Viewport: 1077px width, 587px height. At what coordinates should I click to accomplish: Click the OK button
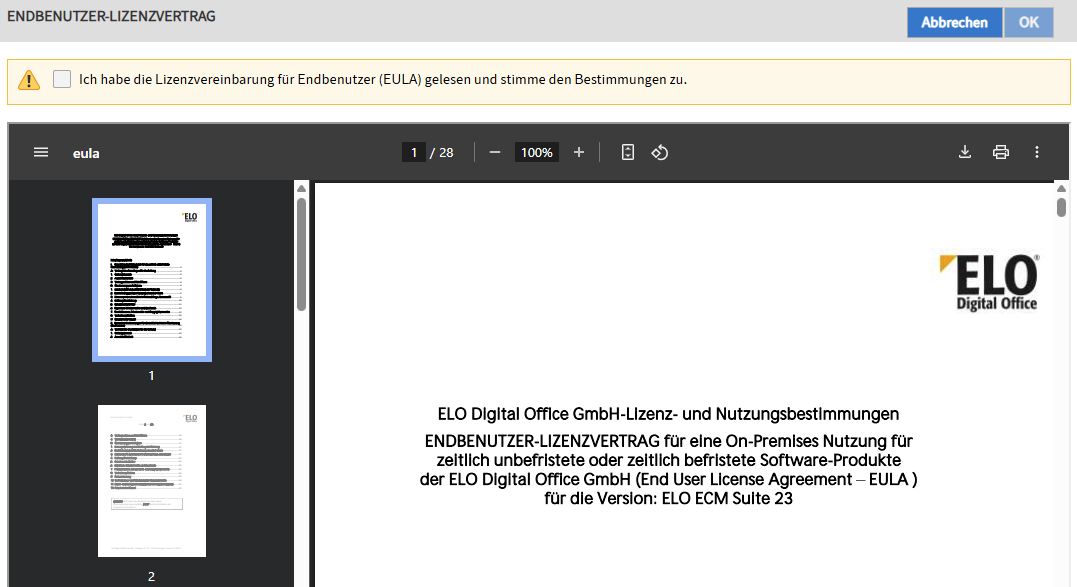(1028, 23)
